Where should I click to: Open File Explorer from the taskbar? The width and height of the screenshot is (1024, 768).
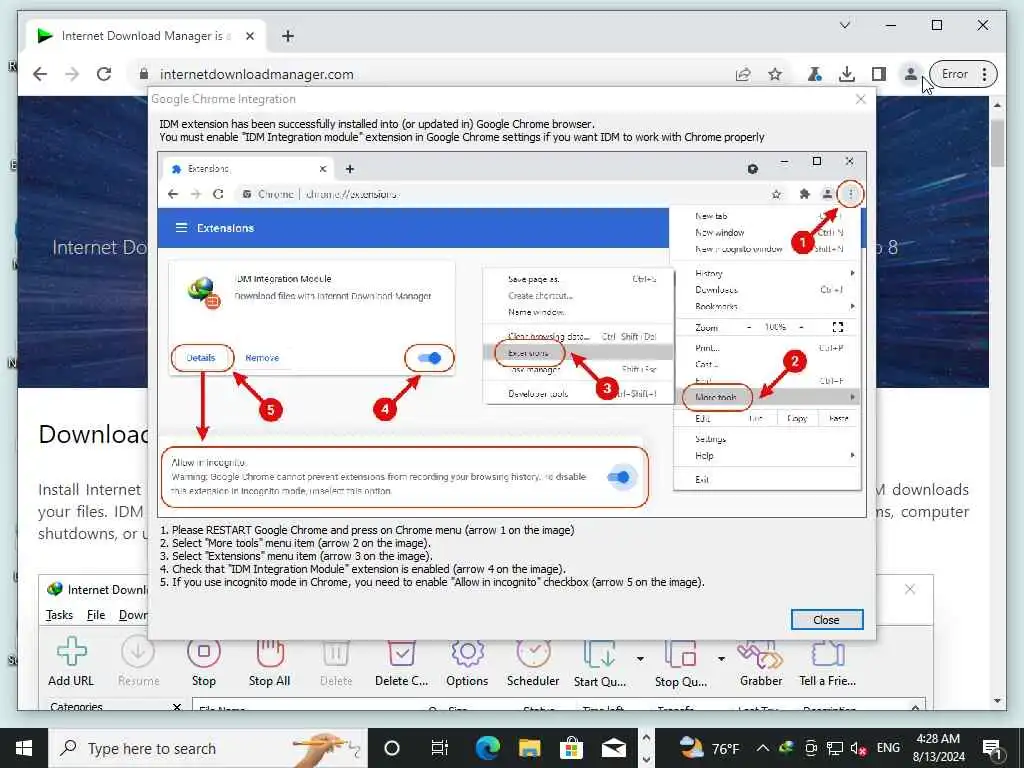pyautogui.click(x=530, y=748)
